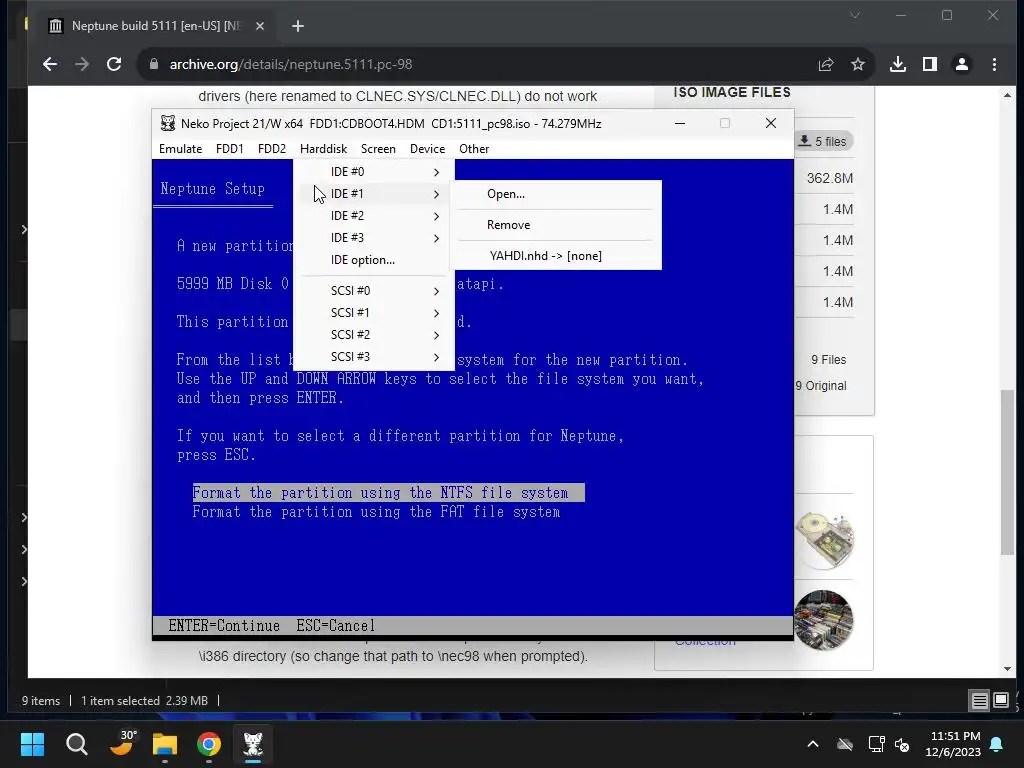Open the FDD2 menu
The image size is (1024, 768).
tap(272, 149)
